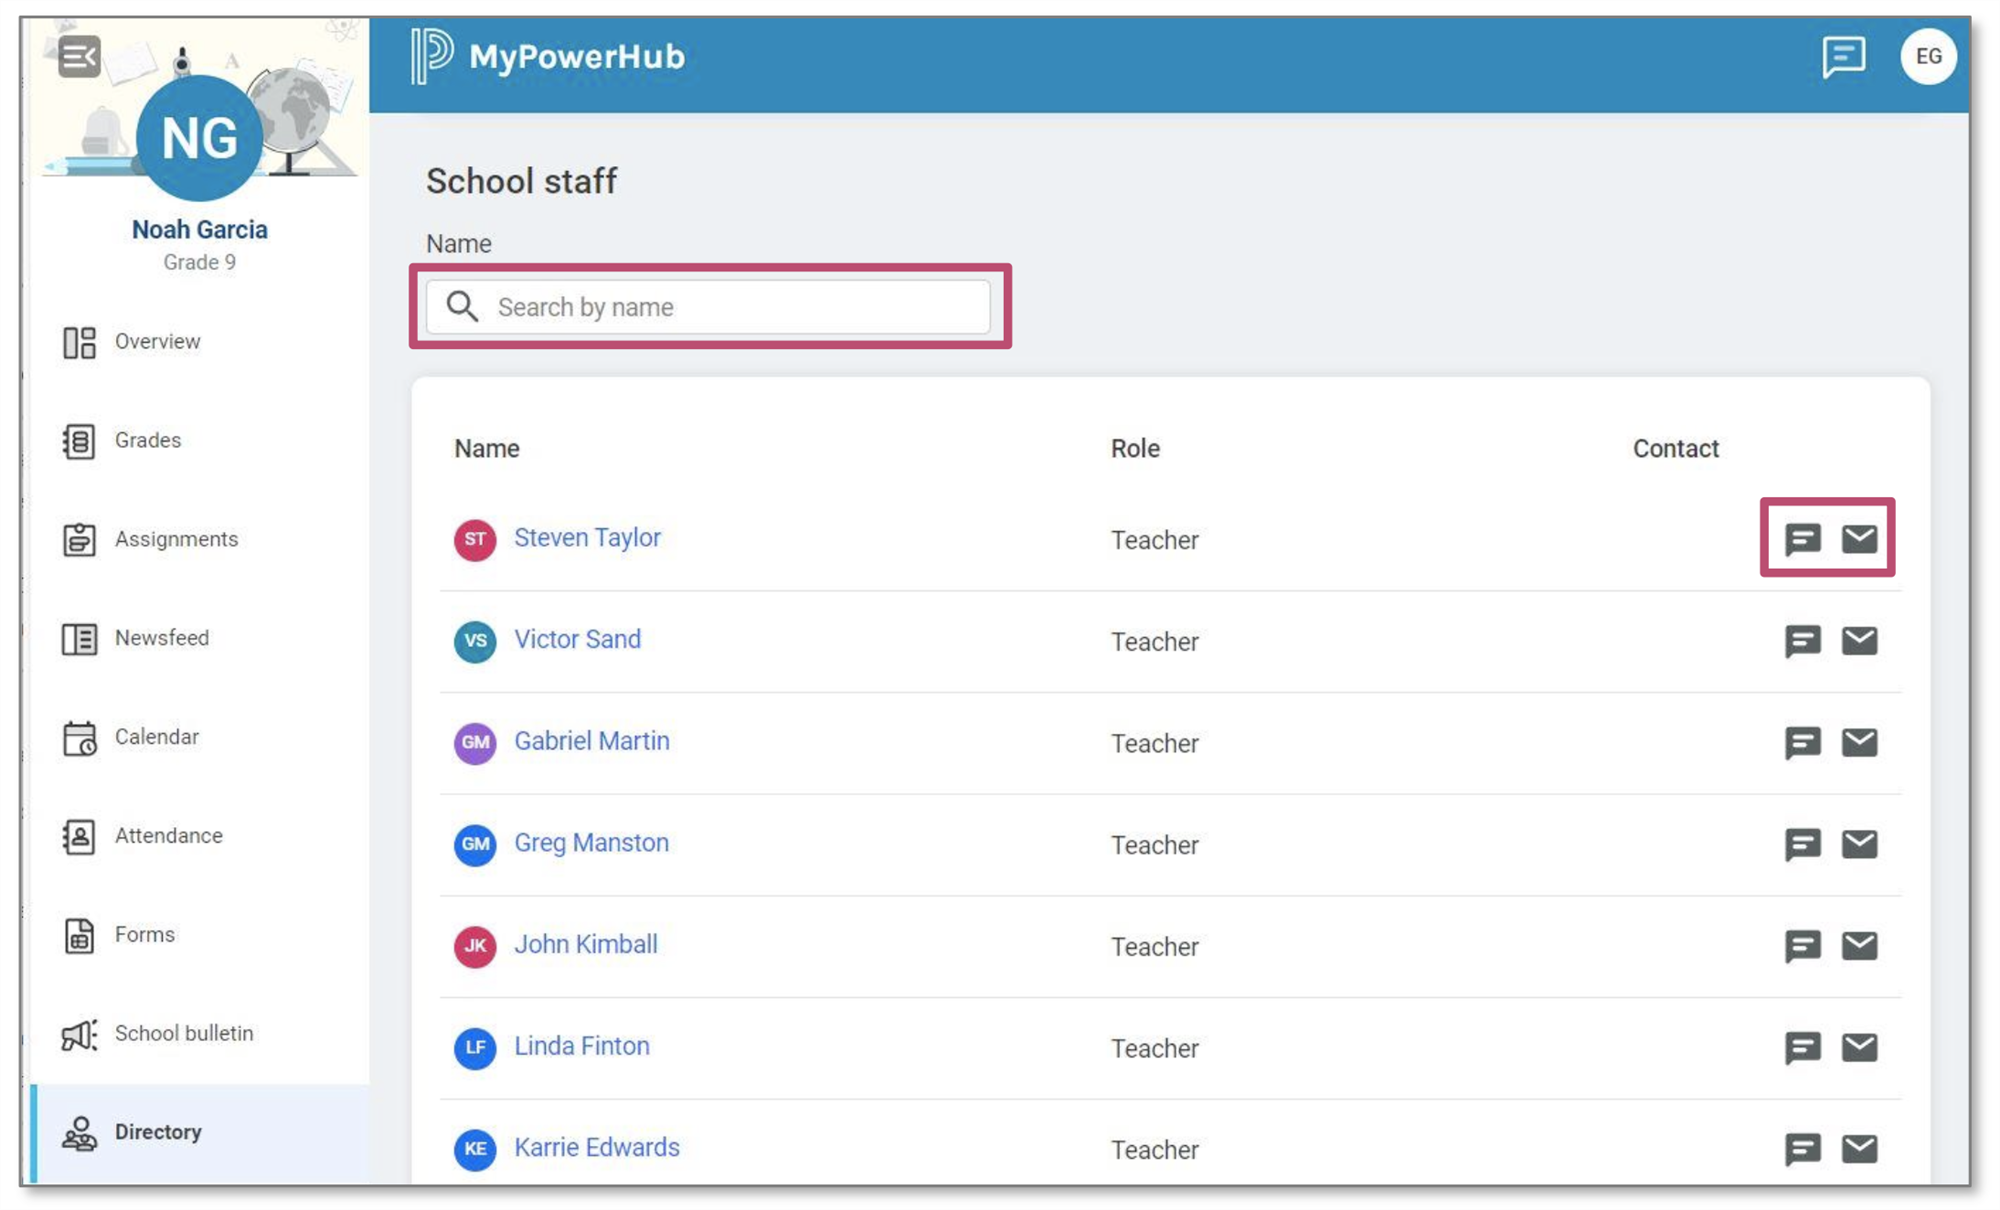Open the EG user account avatar
This screenshot has width=2000, height=1210.
[1928, 57]
